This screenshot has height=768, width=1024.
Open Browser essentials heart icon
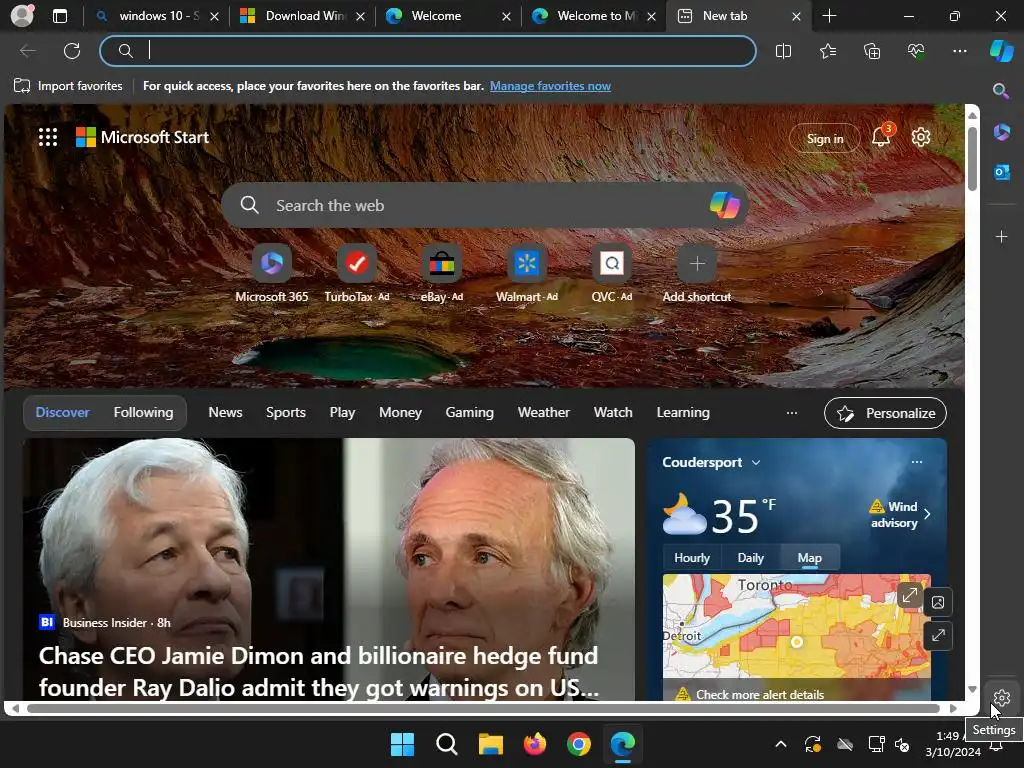point(916,51)
